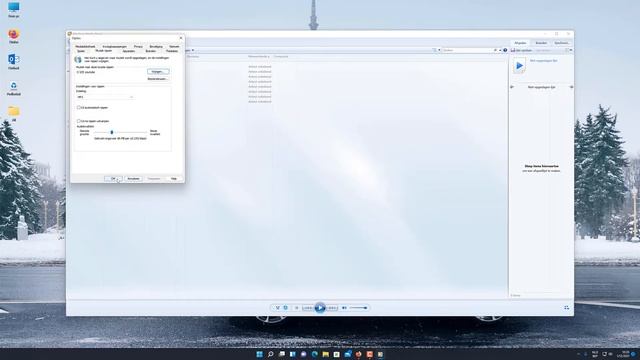The image size is (640, 360).
Task: Open the Invoegtoepassingen tab
Action: coord(114,47)
